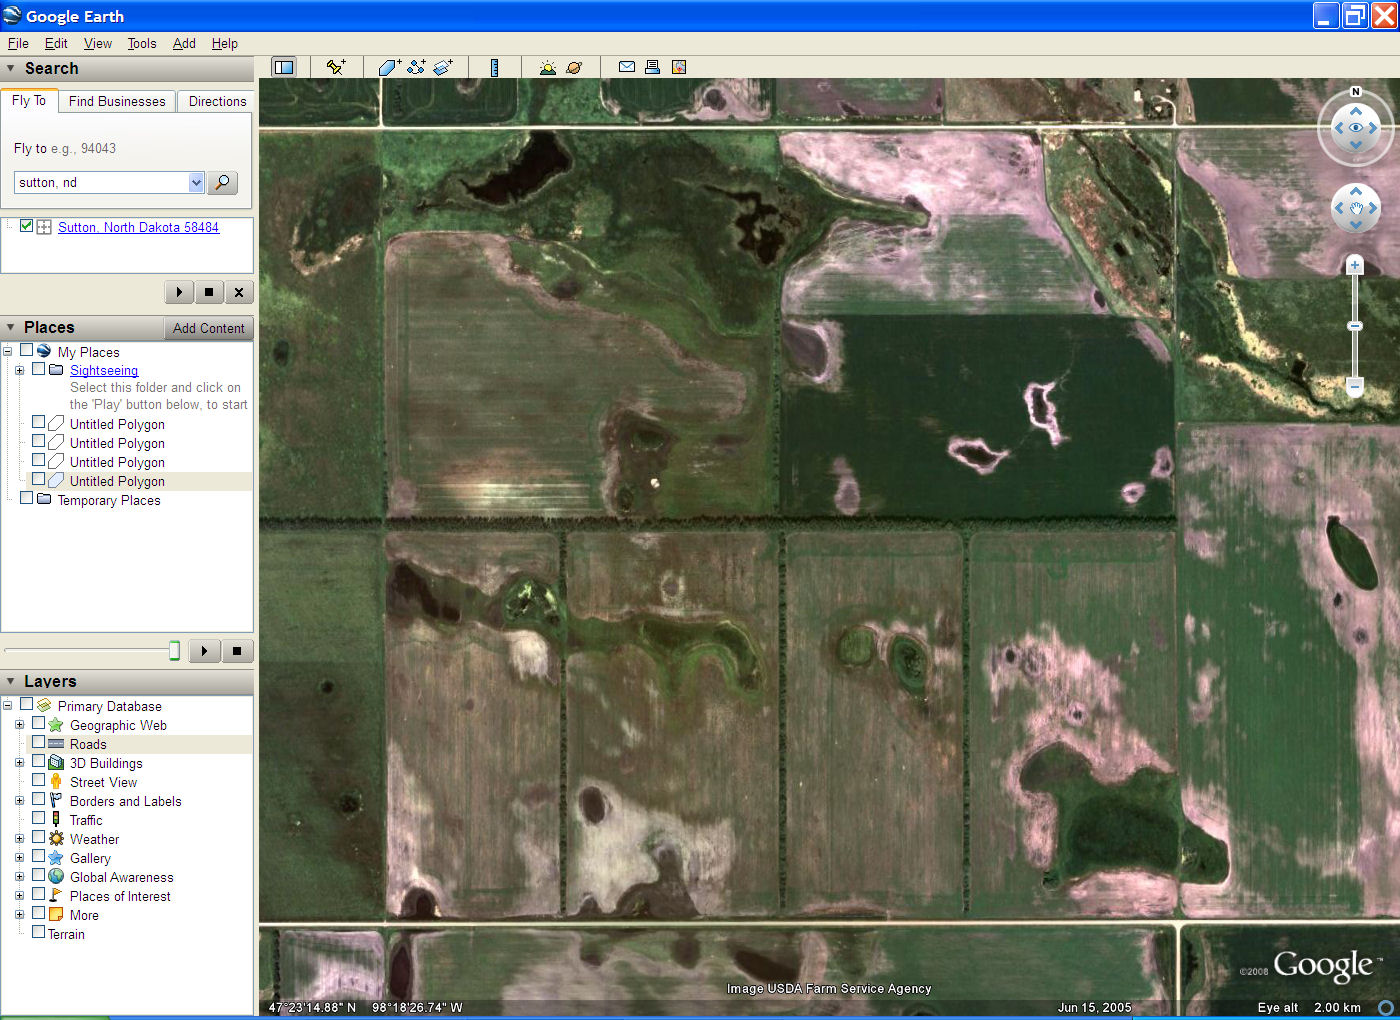Select the Add Image Overlay tool

click(x=443, y=67)
